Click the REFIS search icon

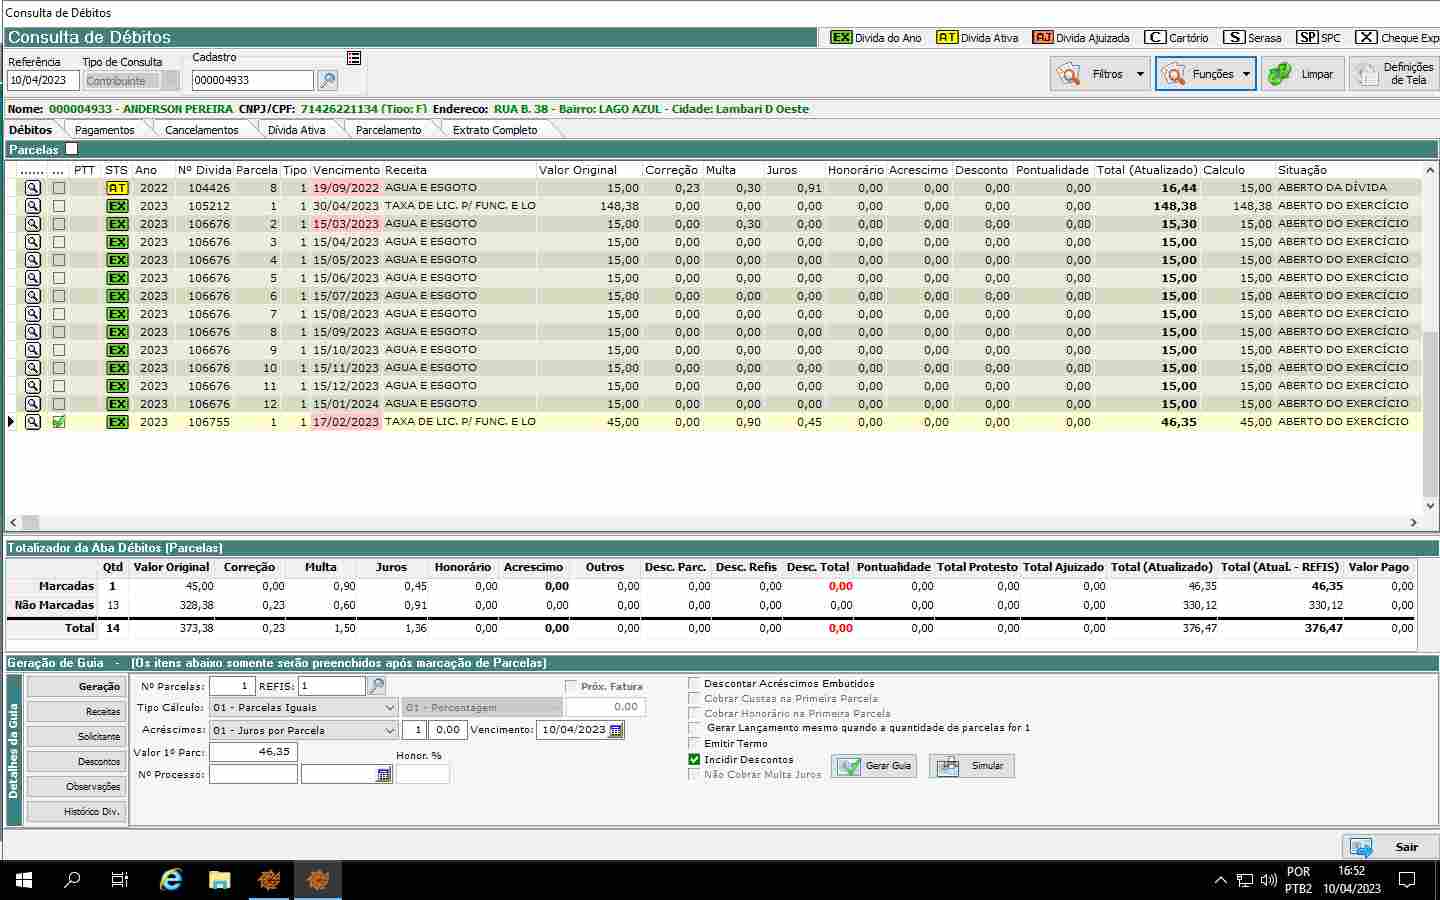click(377, 686)
